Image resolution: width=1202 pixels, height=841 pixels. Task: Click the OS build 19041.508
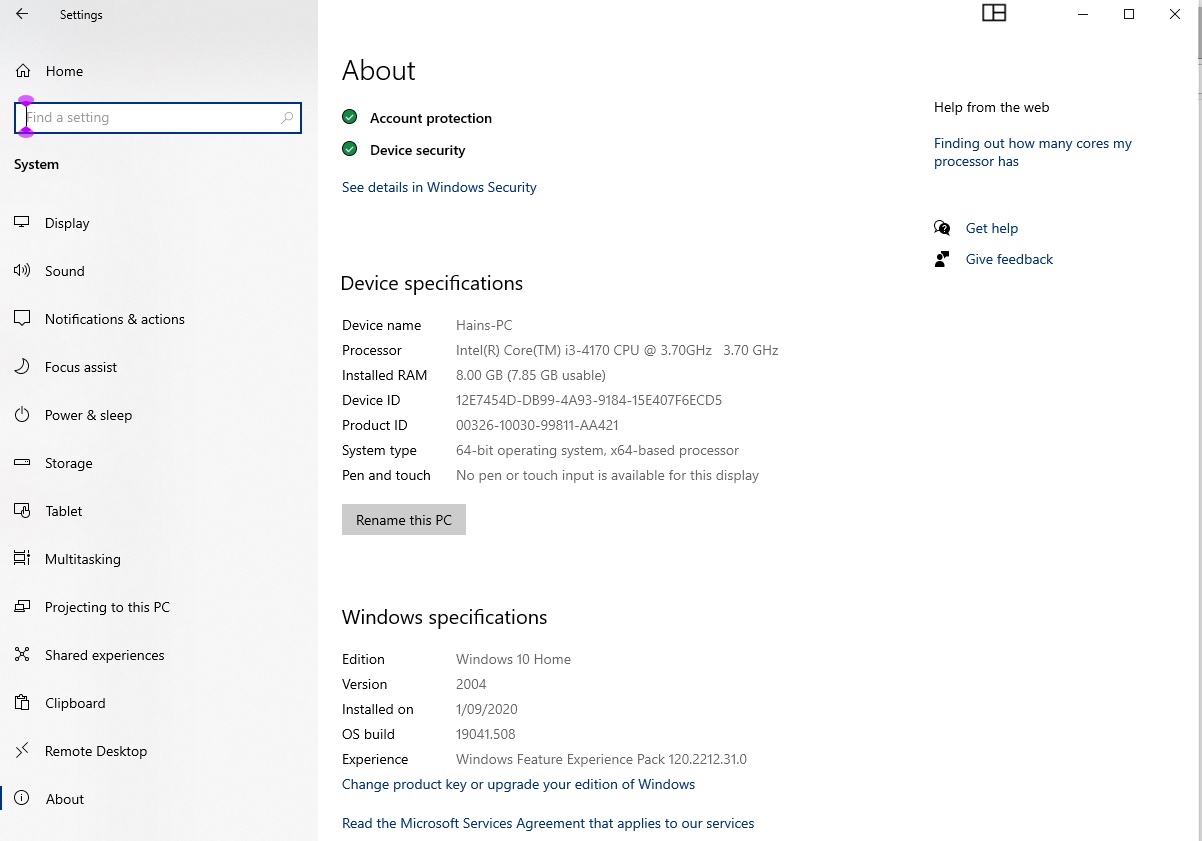tap(486, 734)
